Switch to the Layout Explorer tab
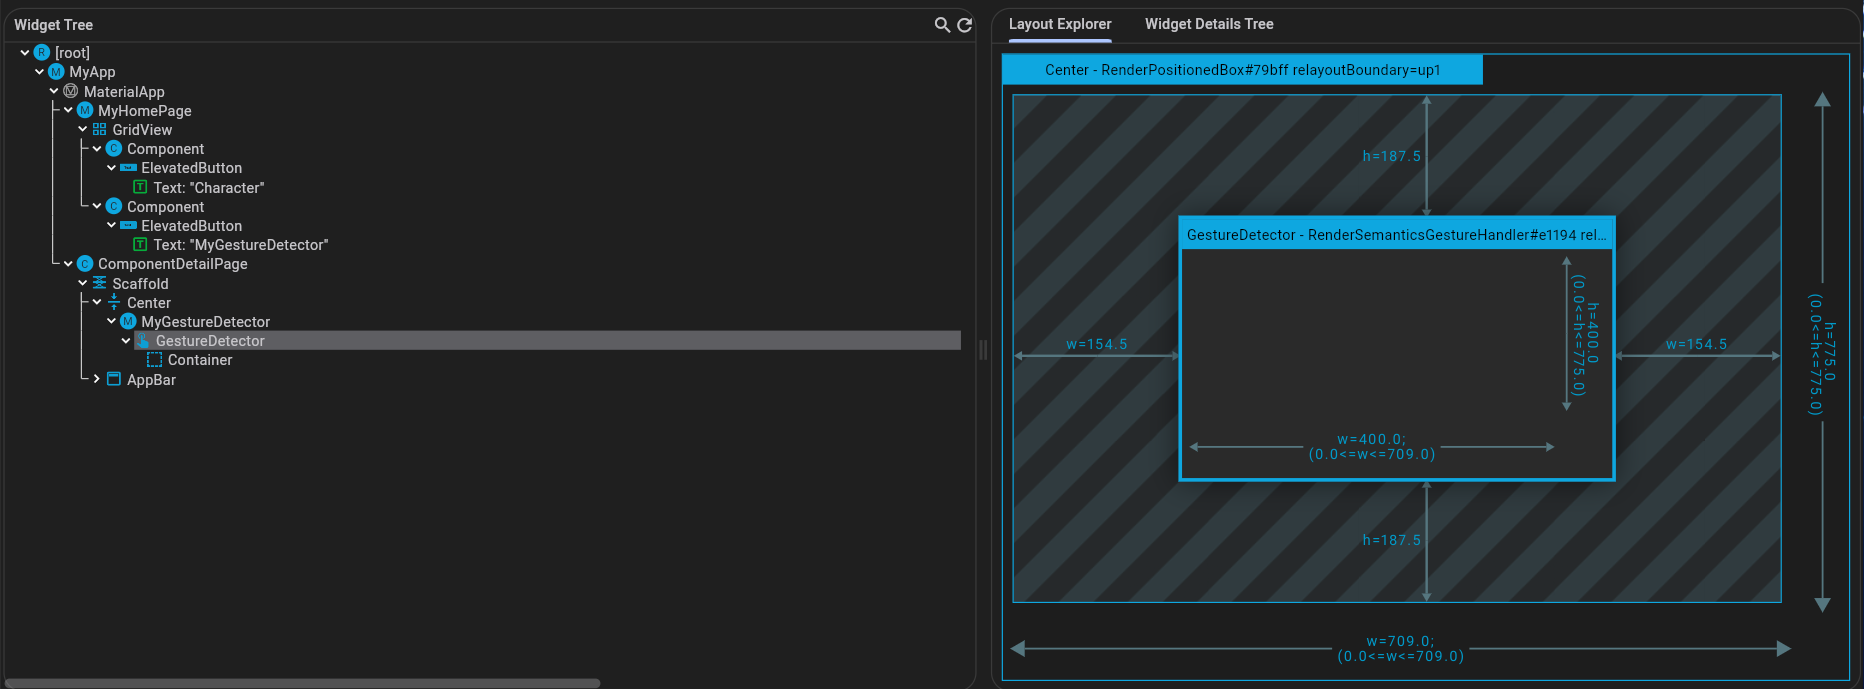Image resolution: width=1864 pixels, height=689 pixels. tap(1060, 24)
